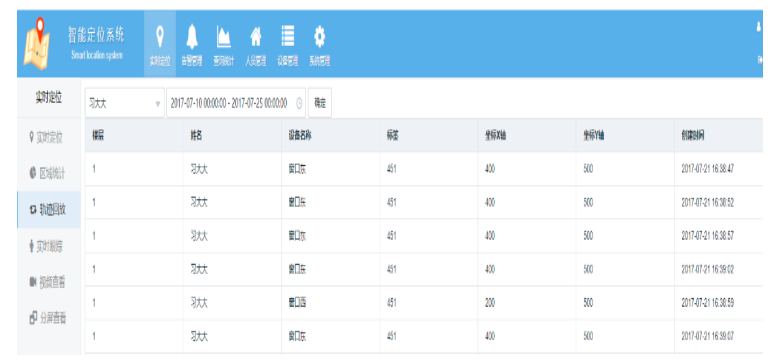Image resolution: width=772 pixels, height=362 pixels.
Task: Click the 确定 confirm button
Action: (x=320, y=103)
